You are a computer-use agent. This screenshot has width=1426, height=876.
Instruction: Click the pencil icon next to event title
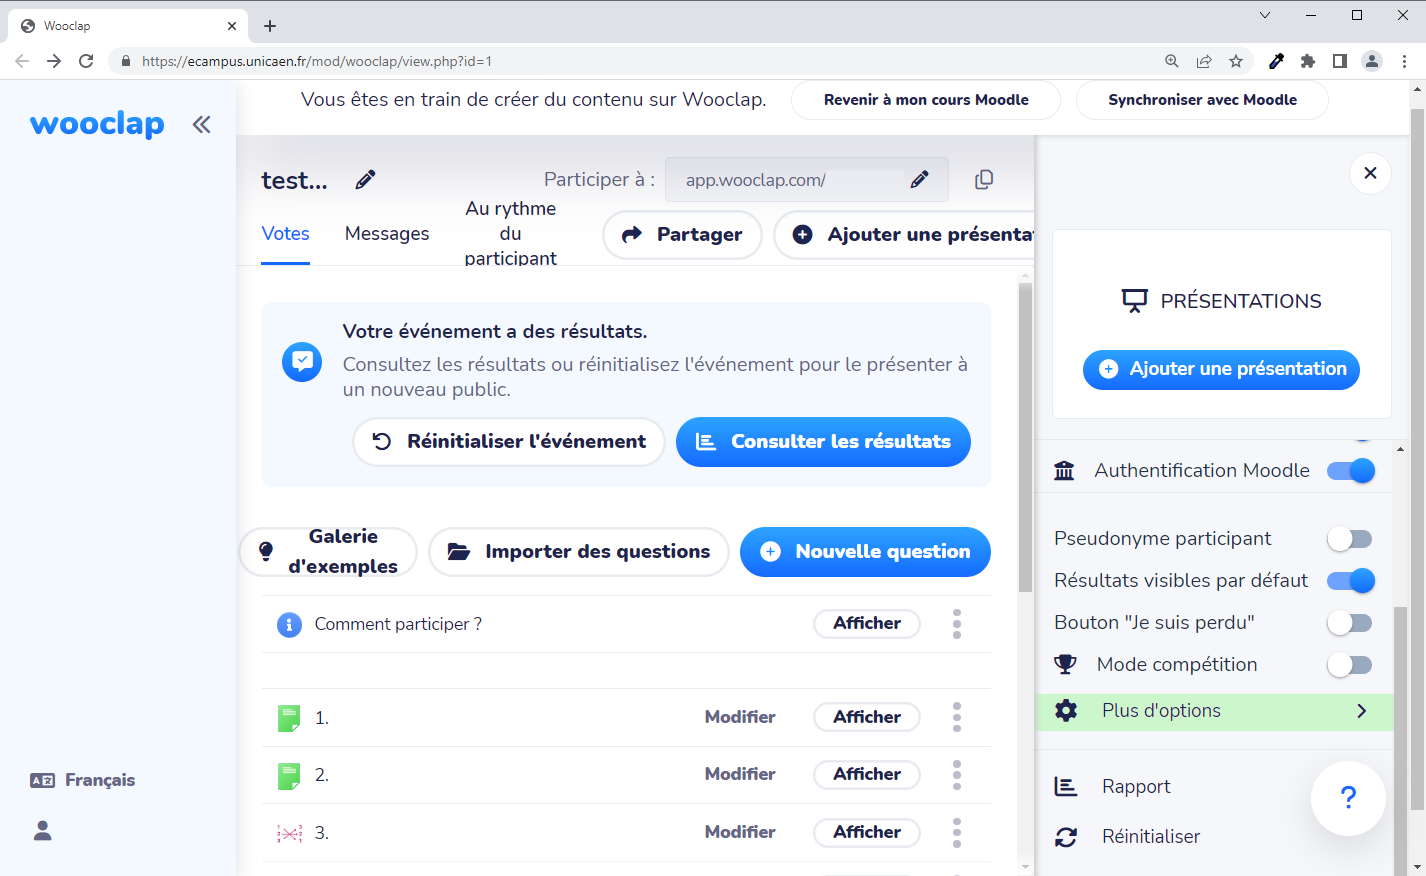click(365, 180)
